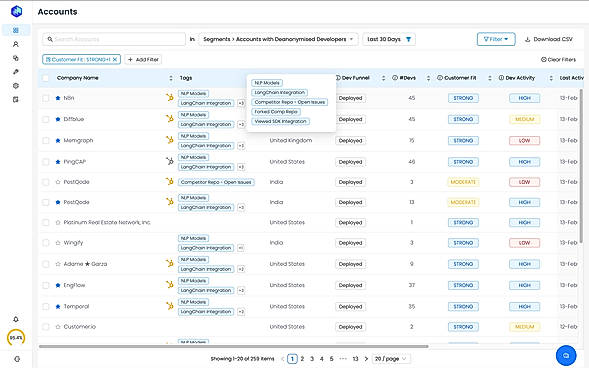
Task: Click Diffblue's MEDIUM dev activity badge
Action: pyautogui.click(x=524, y=119)
